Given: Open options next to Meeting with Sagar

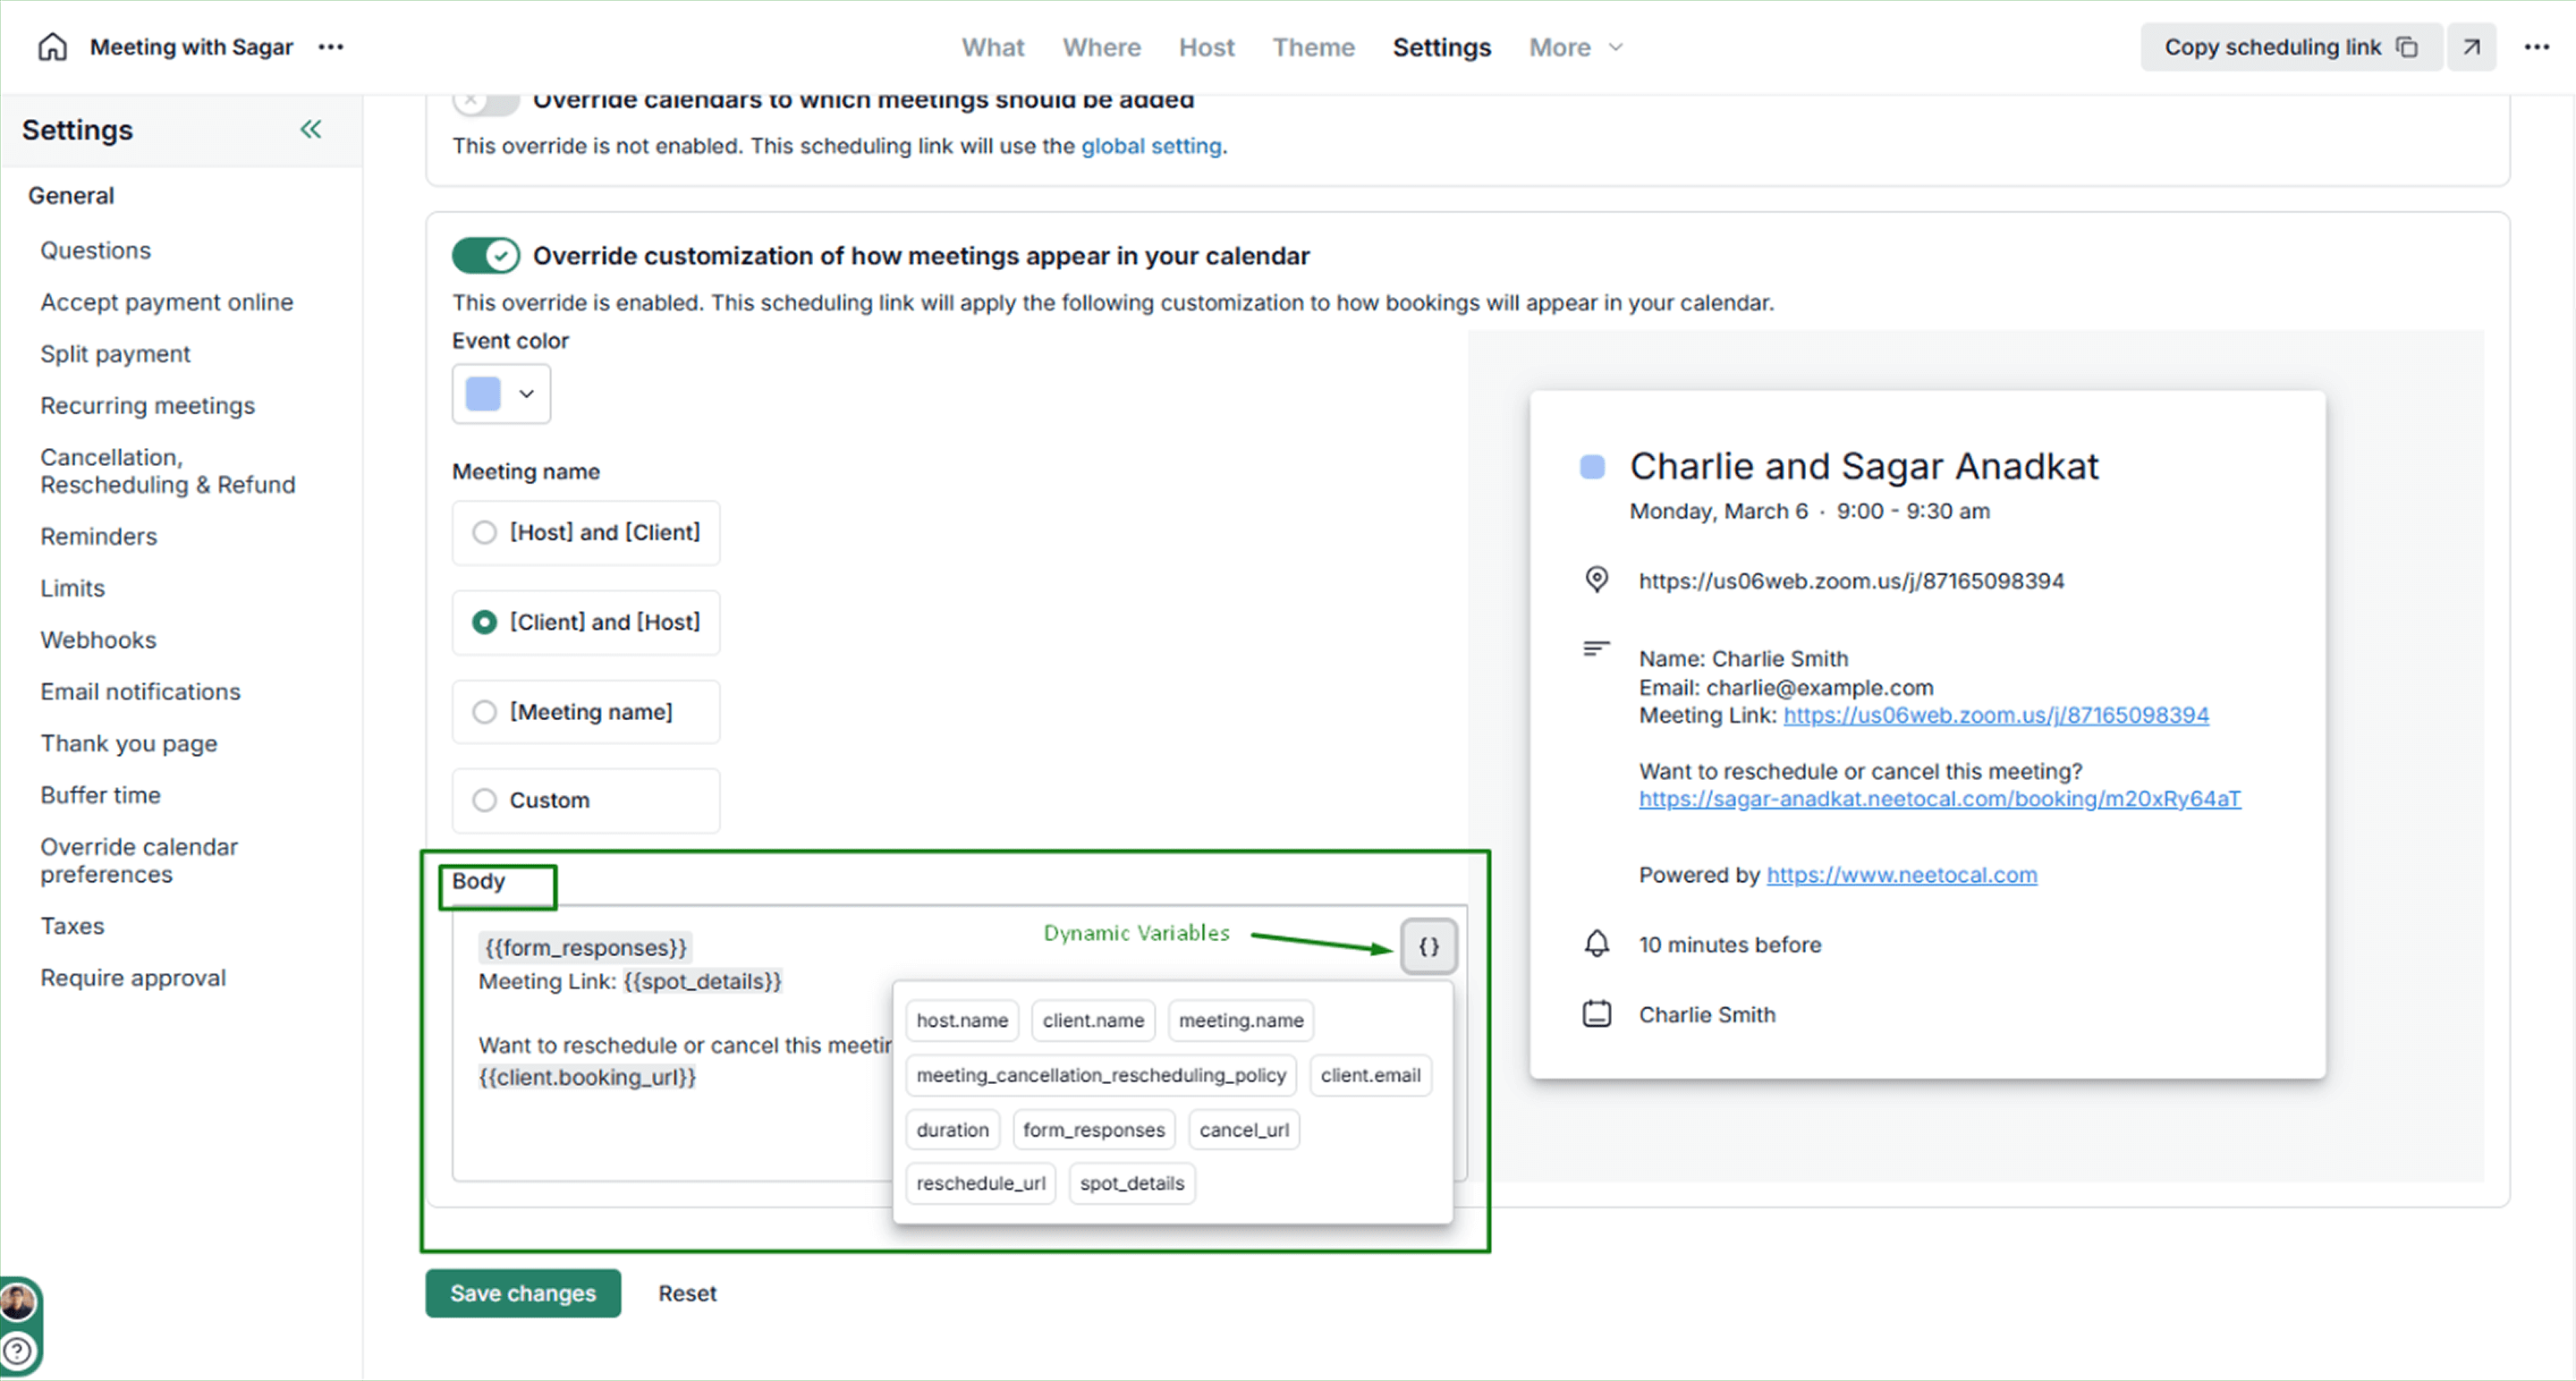Looking at the screenshot, I should point(331,47).
